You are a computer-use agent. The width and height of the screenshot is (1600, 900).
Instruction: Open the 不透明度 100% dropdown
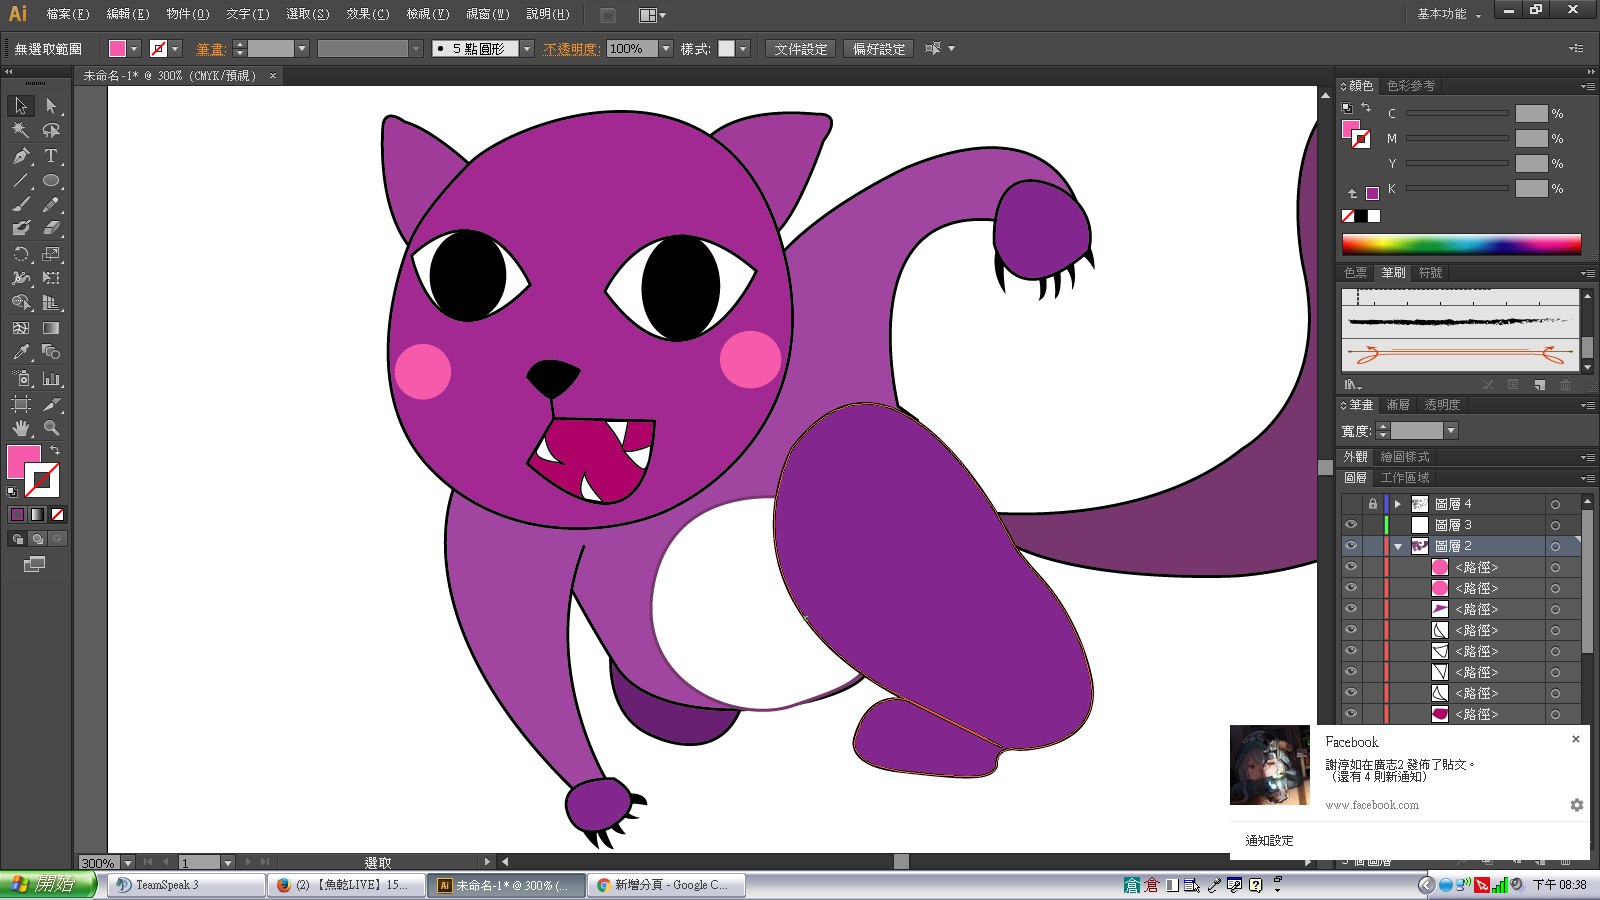(666, 49)
